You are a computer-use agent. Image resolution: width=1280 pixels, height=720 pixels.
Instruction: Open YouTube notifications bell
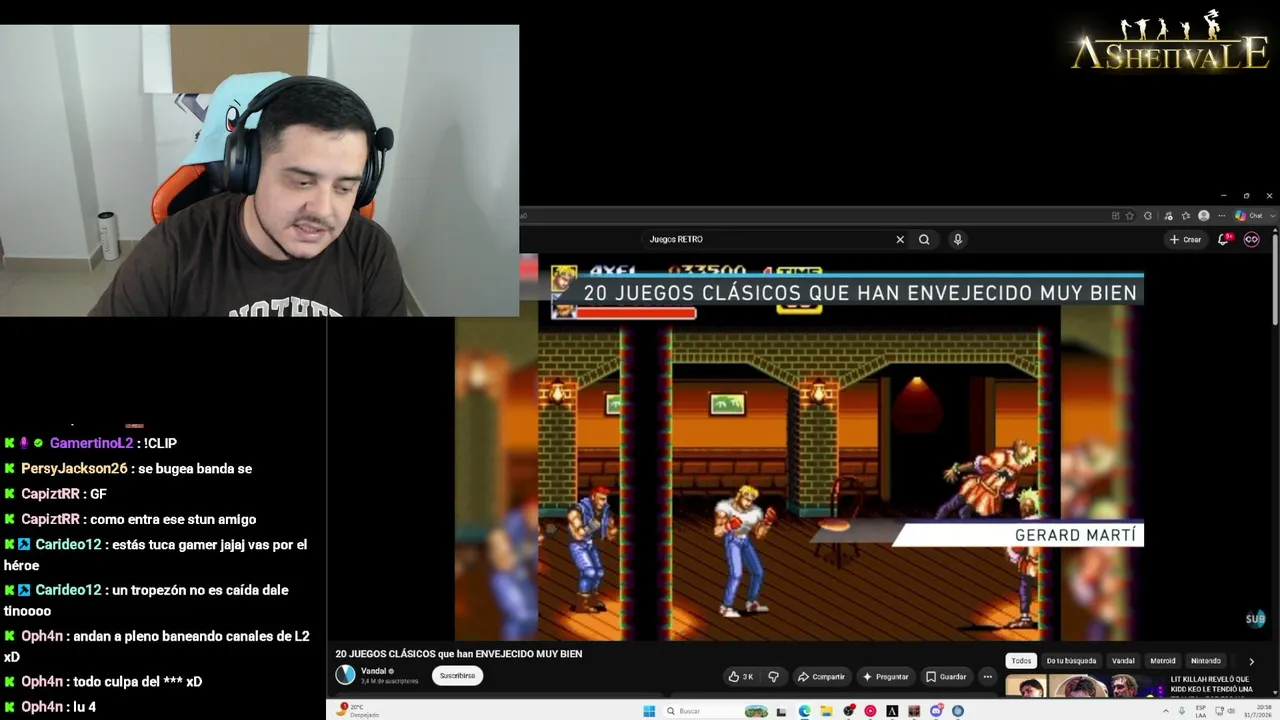point(1224,240)
